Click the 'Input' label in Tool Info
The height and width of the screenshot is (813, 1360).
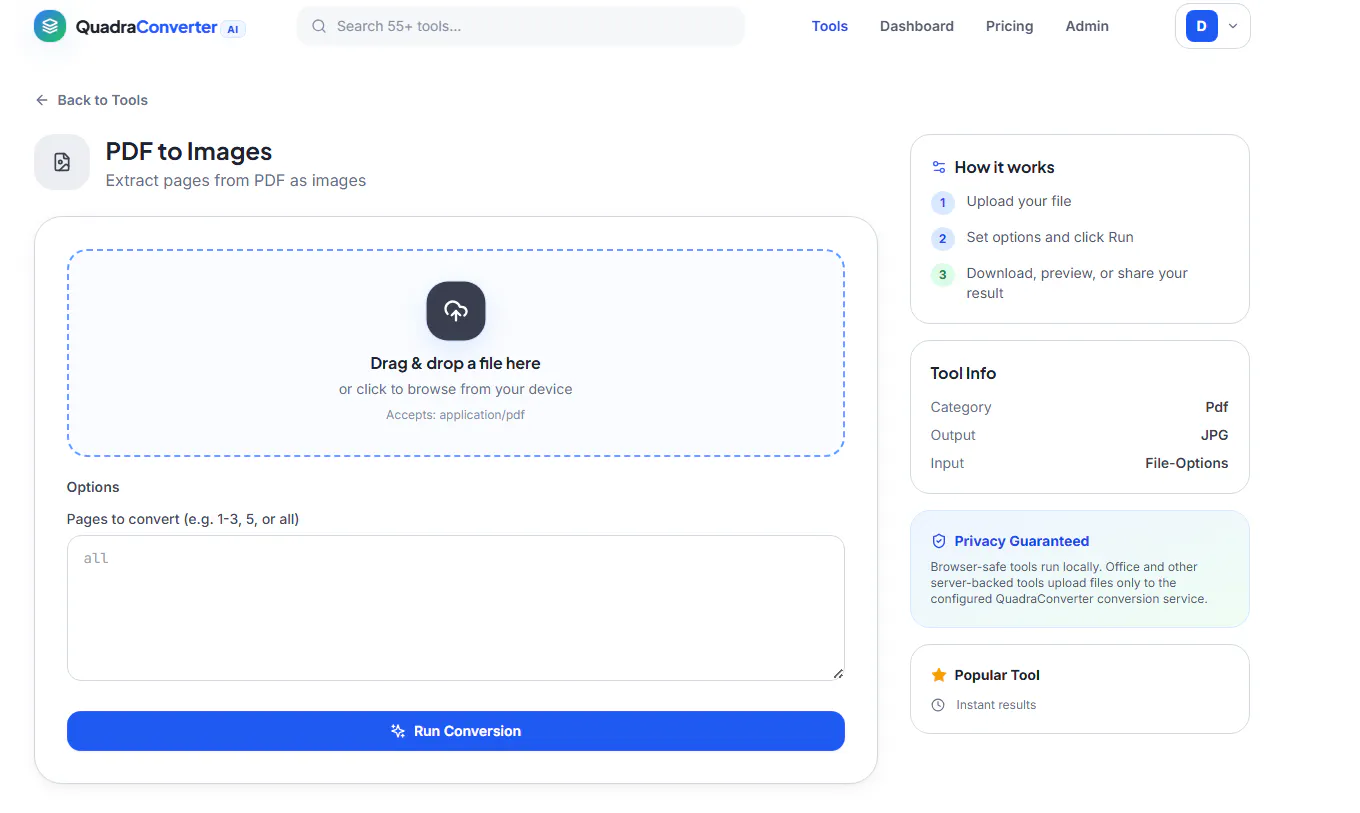(x=947, y=463)
